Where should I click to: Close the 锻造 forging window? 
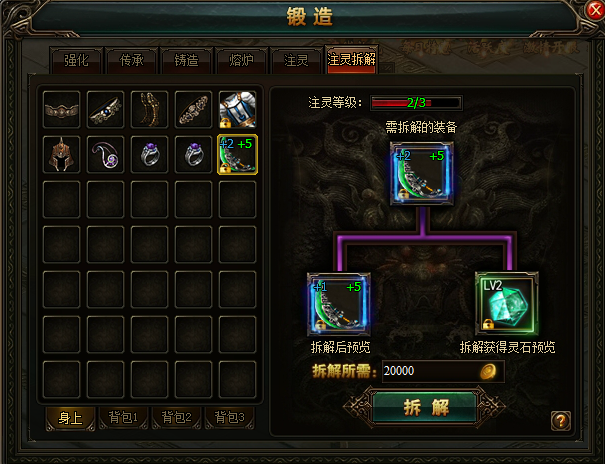[595, 10]
